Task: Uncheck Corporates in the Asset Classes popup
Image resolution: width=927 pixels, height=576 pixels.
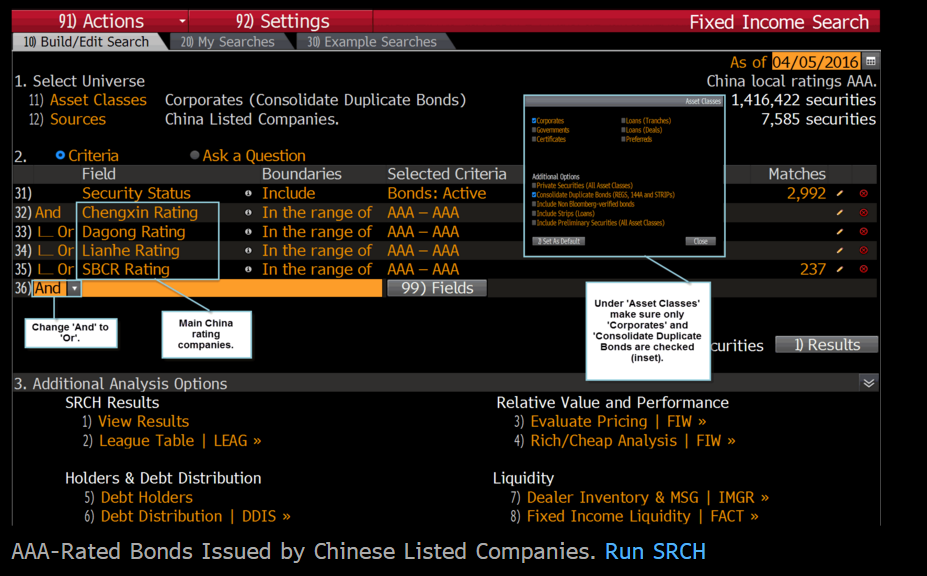Action: tap(534, 121)
